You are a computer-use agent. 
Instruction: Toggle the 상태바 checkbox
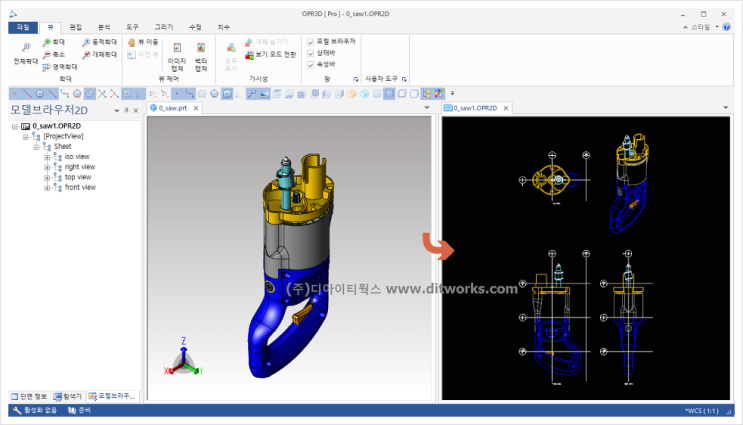(x=311, y=53)
